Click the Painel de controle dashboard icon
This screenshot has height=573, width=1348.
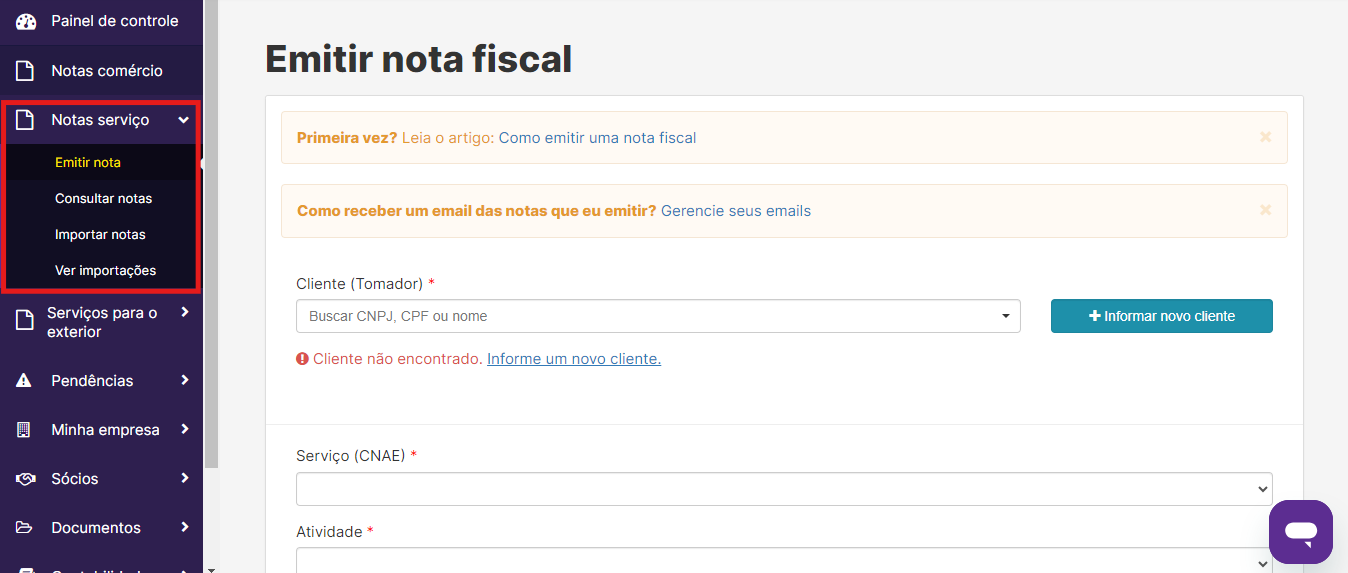[26, 21]
